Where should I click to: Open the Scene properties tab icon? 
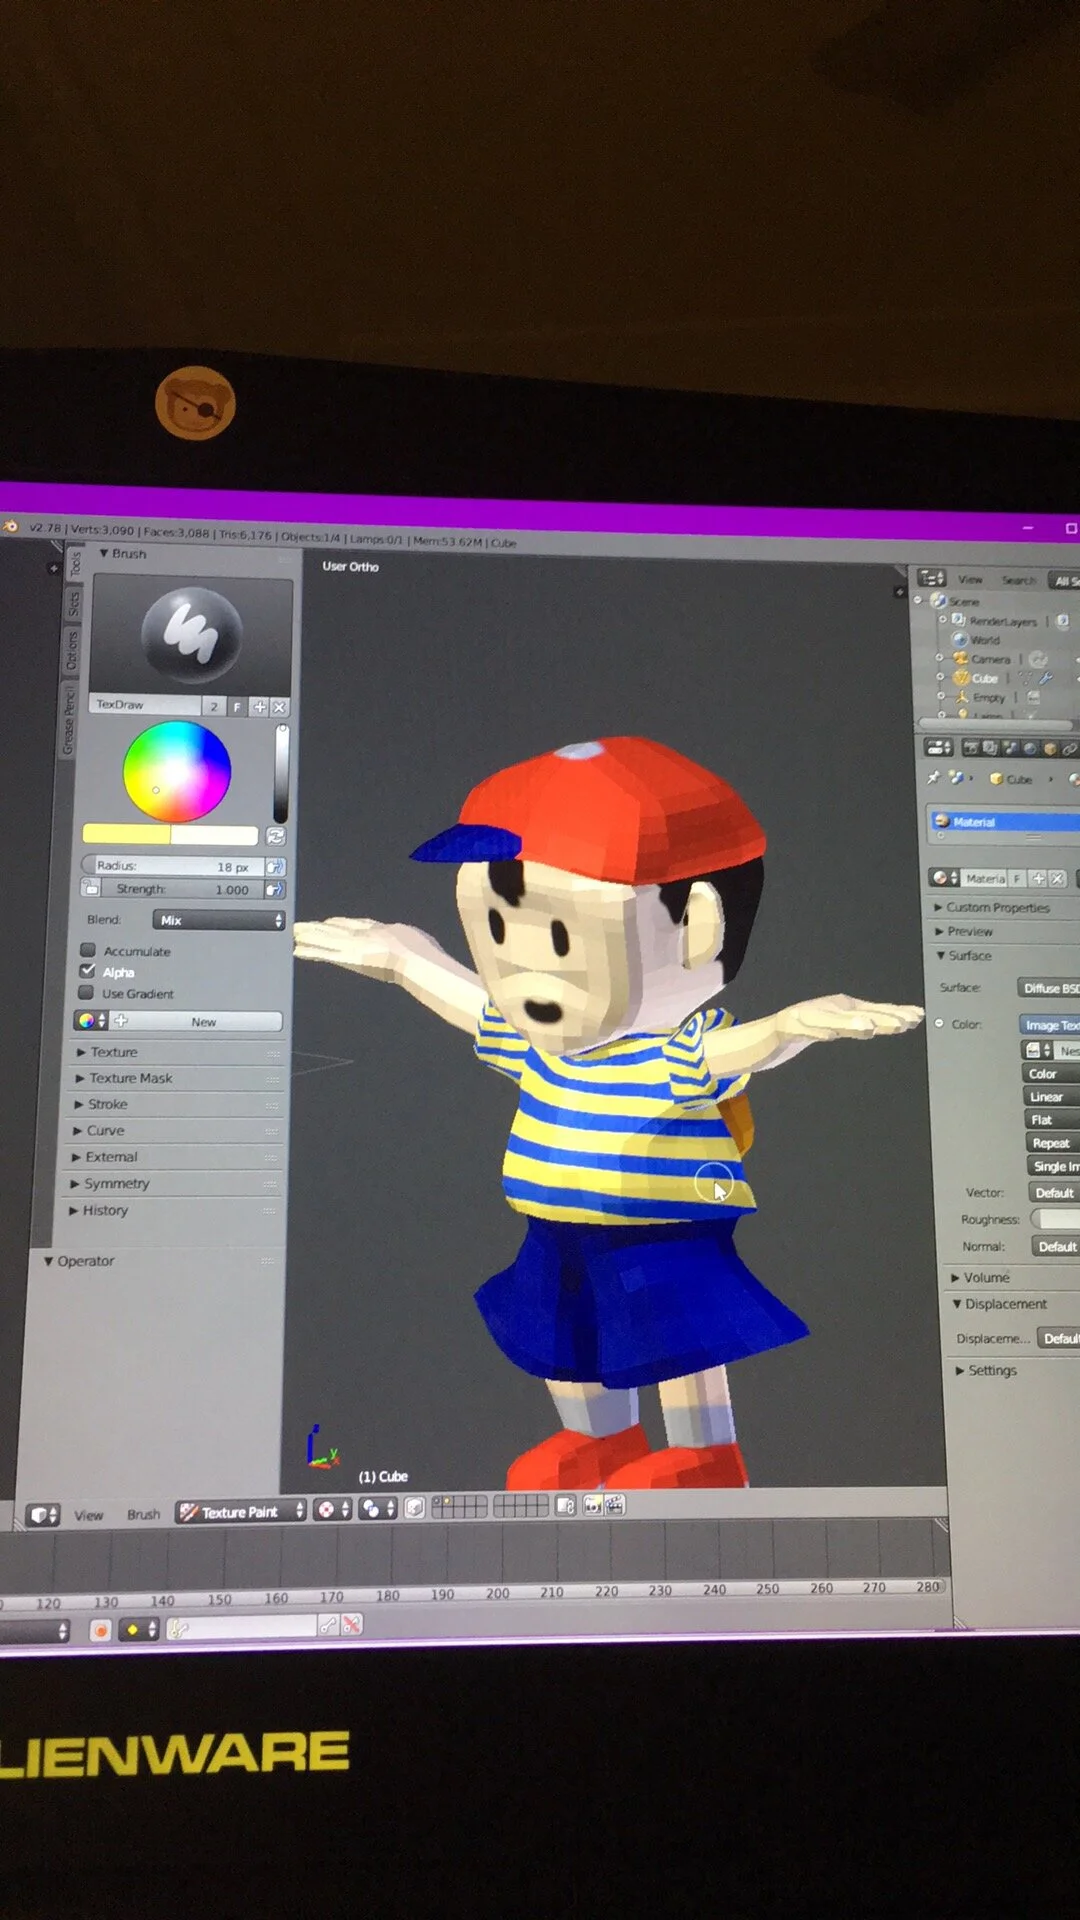click(x=1009, y=748)
